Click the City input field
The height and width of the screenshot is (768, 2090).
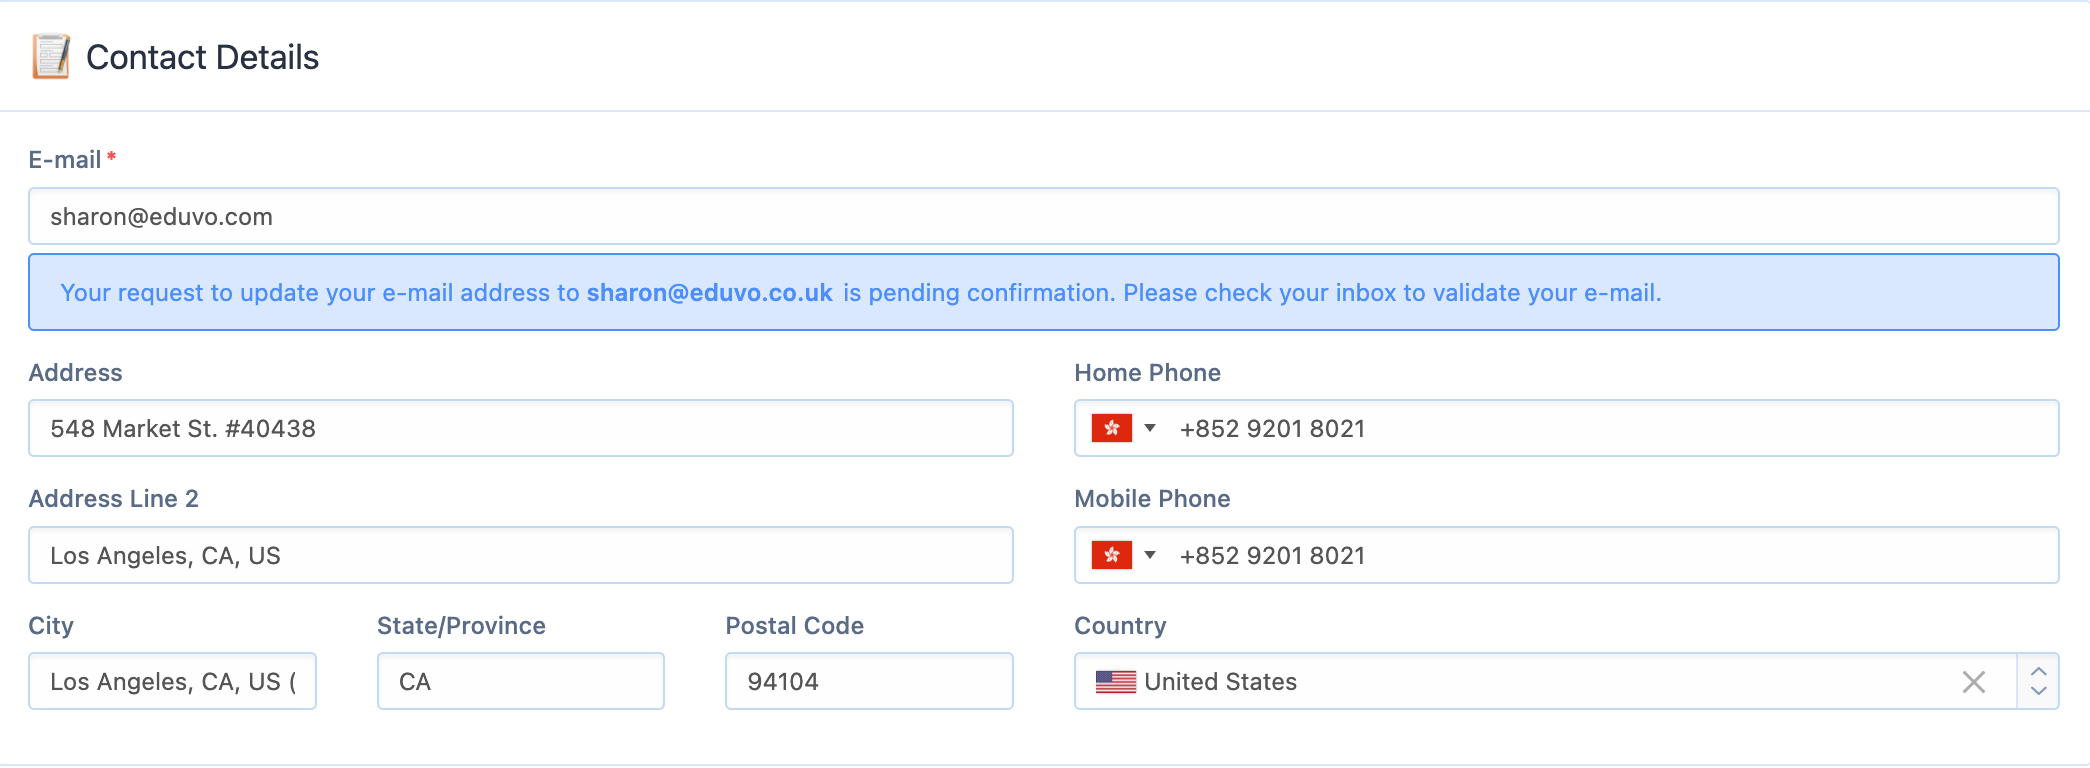pos(172,681)
